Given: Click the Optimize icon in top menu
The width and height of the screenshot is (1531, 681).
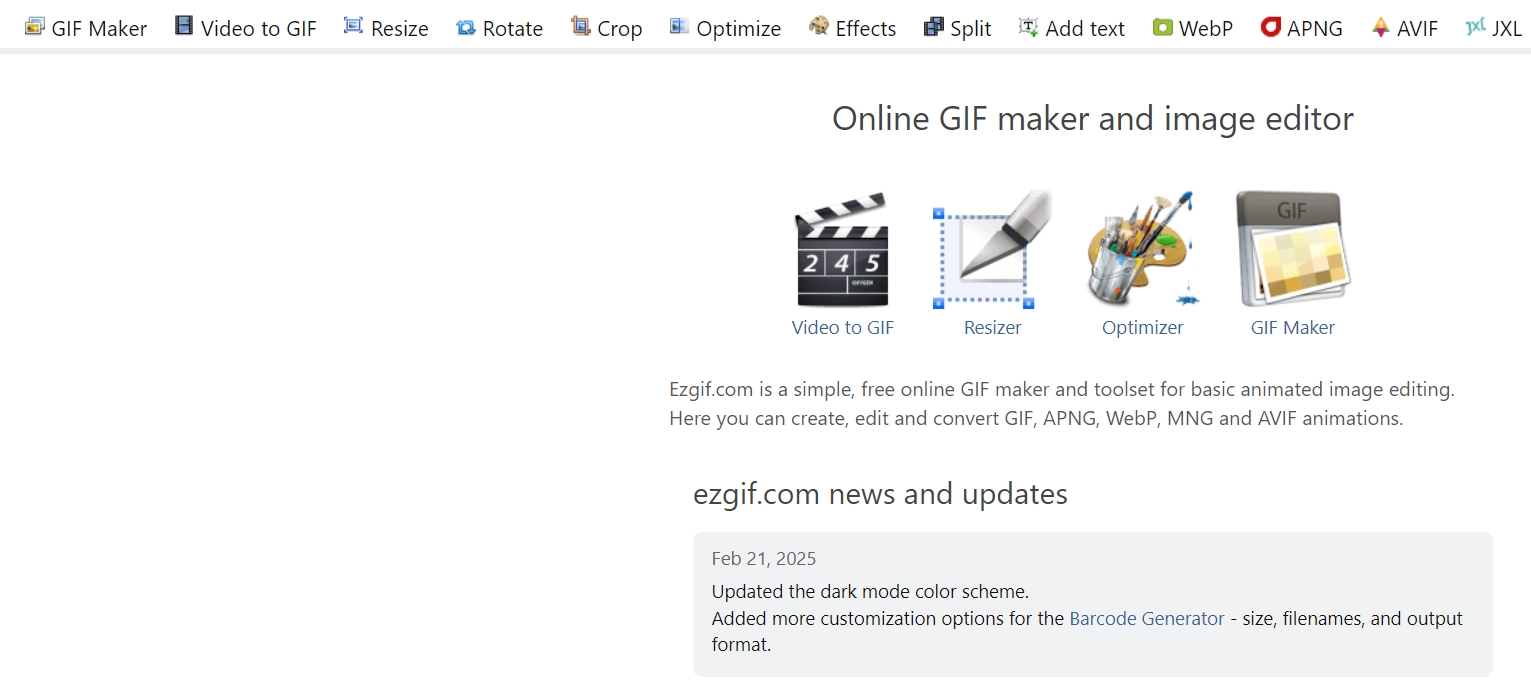Looking at the screenshot, I should (x=680, y=26).
